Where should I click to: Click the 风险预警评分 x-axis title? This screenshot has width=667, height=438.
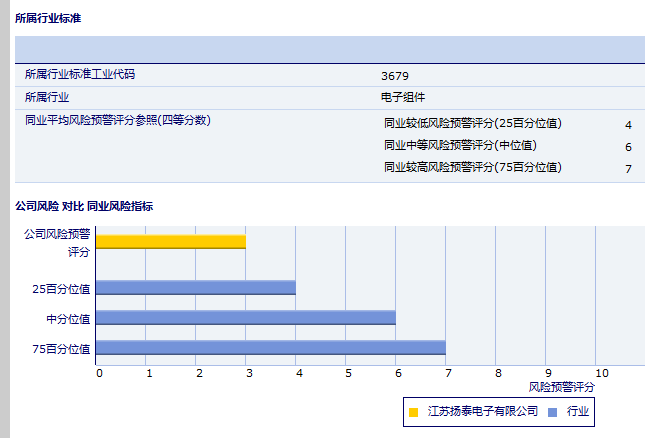click(x=561, y=386)
